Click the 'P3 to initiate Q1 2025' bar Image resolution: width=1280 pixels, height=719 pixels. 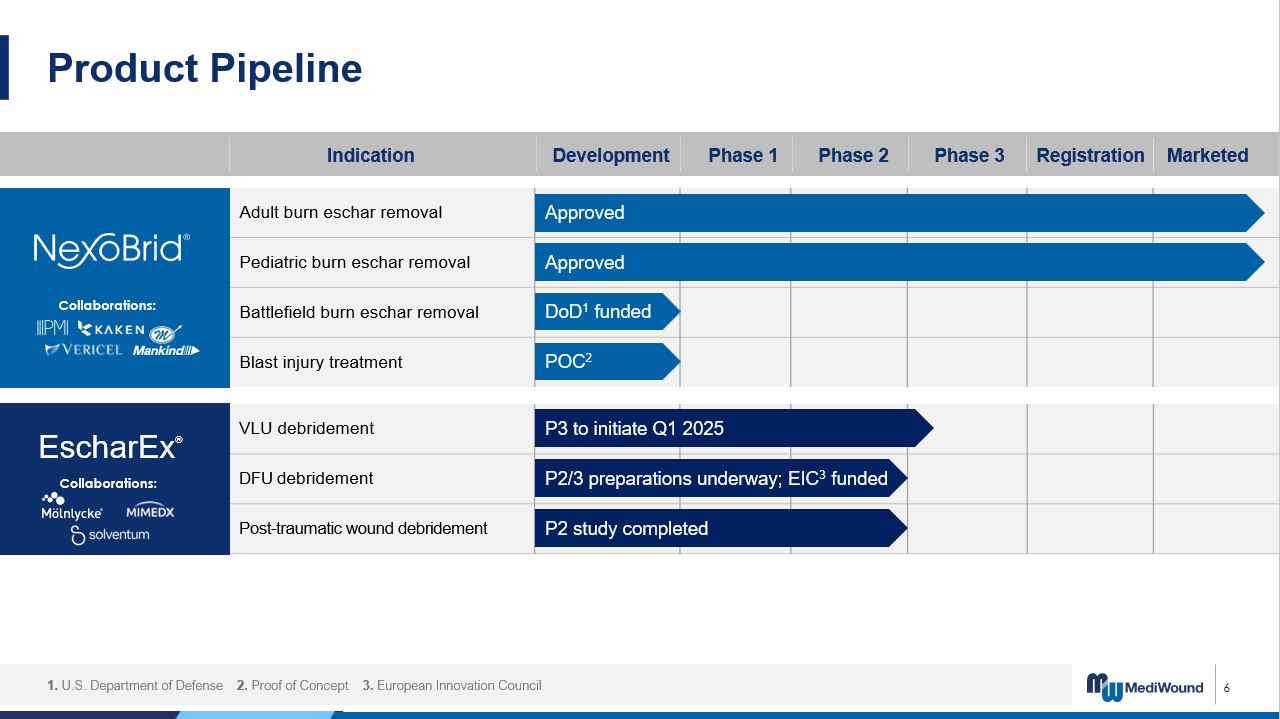(x=734, y=428)
